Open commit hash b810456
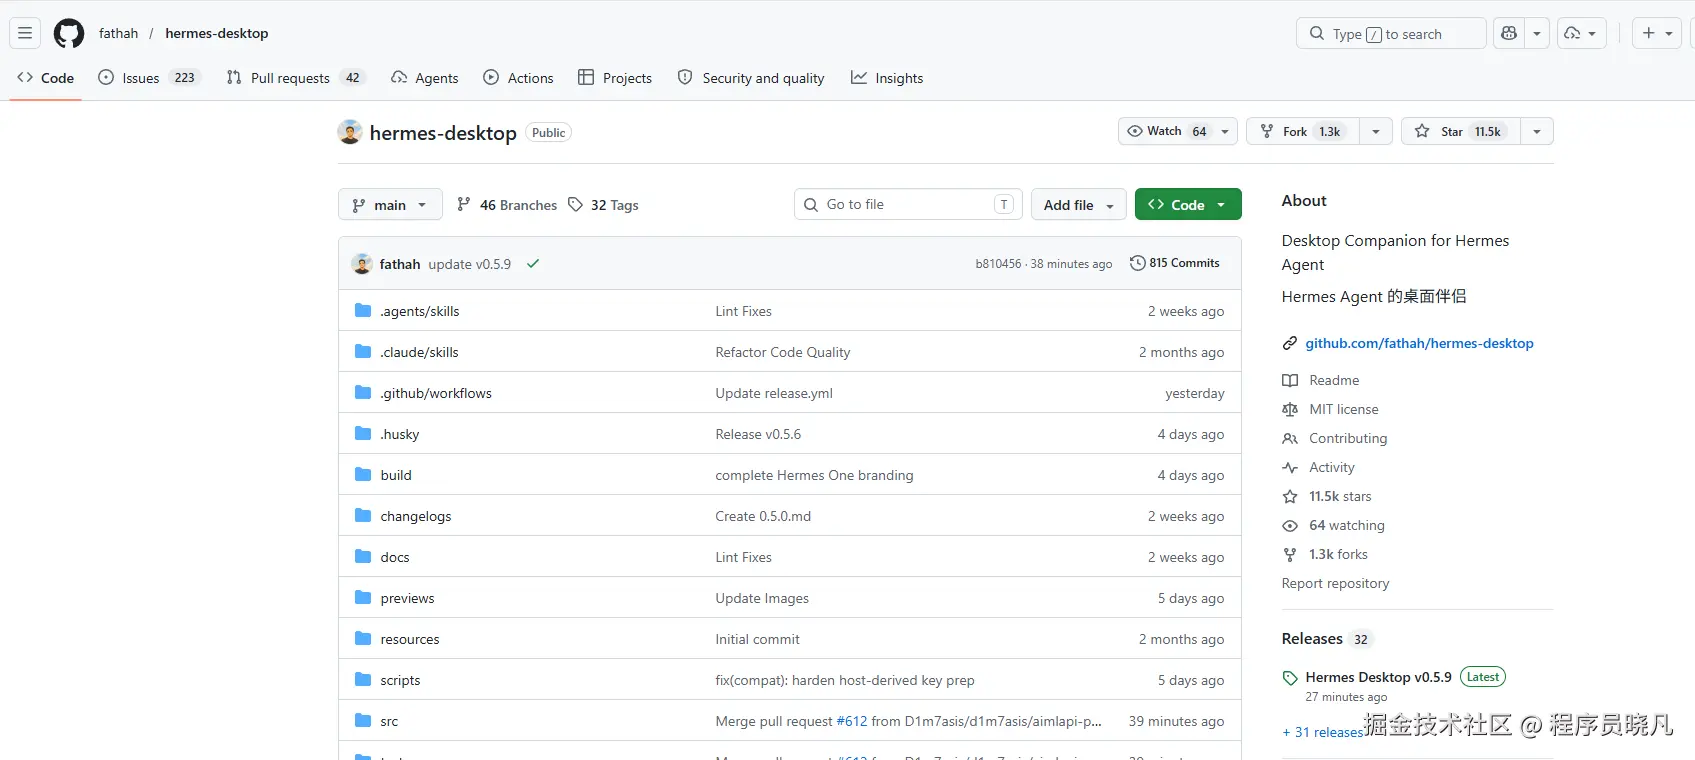This screenshot has height=760, width=1695. click(x=999, y=264)
